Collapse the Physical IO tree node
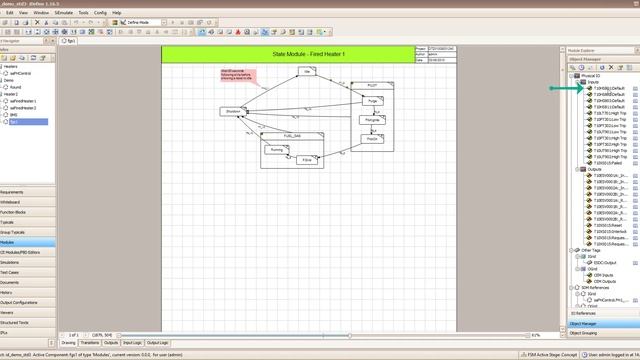The image size is (640, 360). click(x=571, y=76)
